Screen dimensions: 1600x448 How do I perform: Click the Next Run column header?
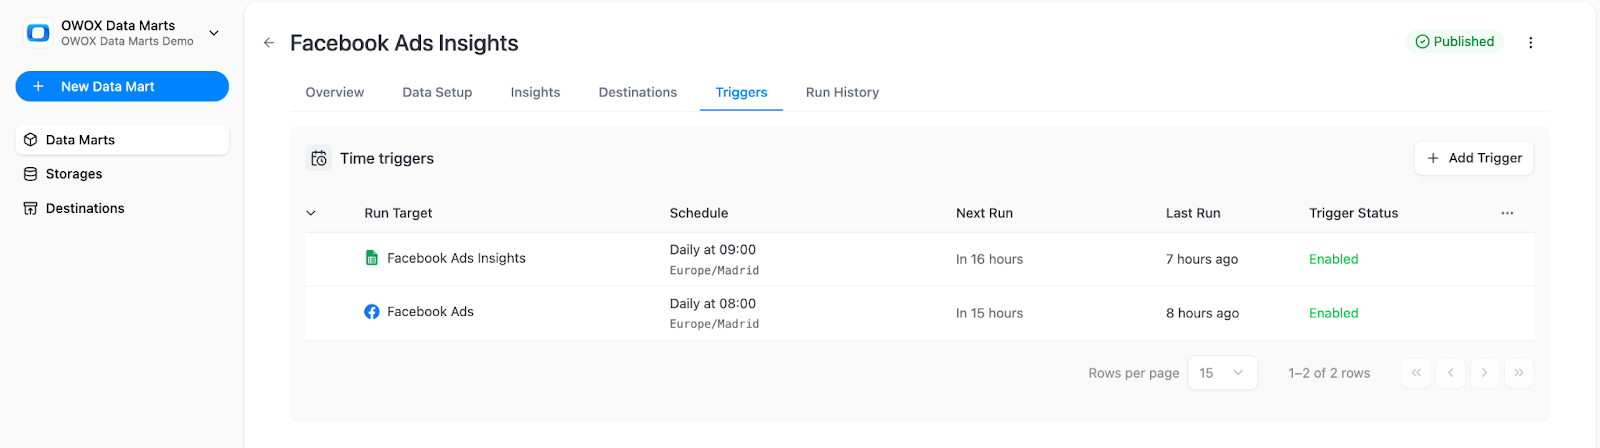(x=984, y=213)
